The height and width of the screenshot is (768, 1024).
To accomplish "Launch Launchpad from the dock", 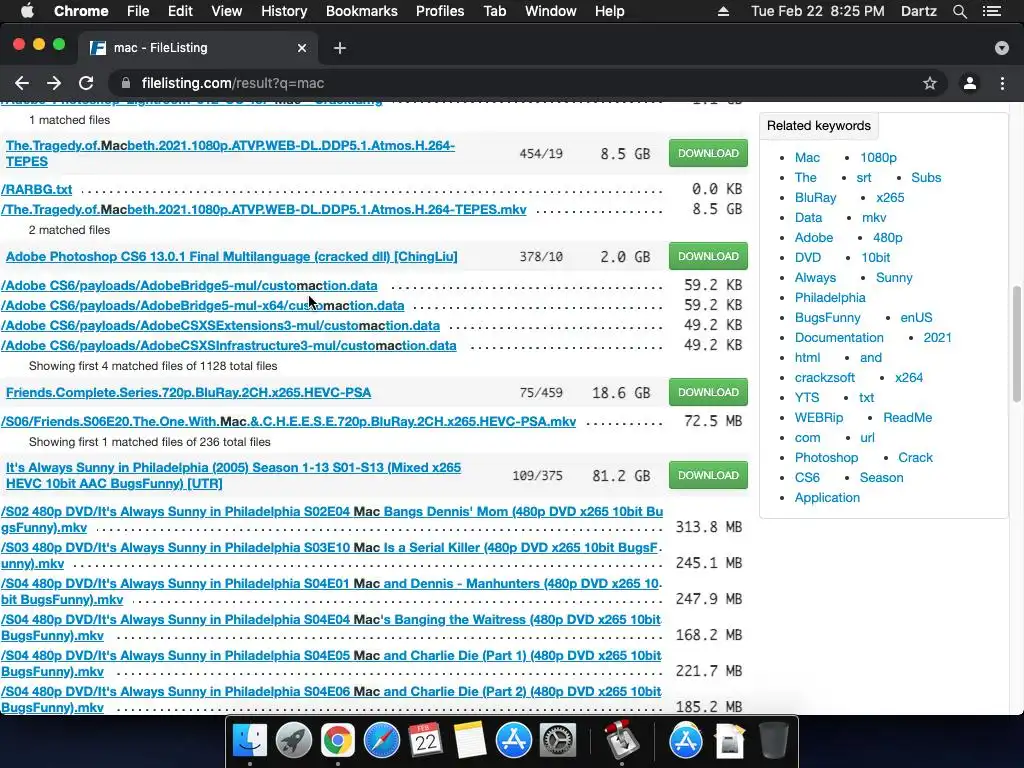I will click(x=294, y=741).
